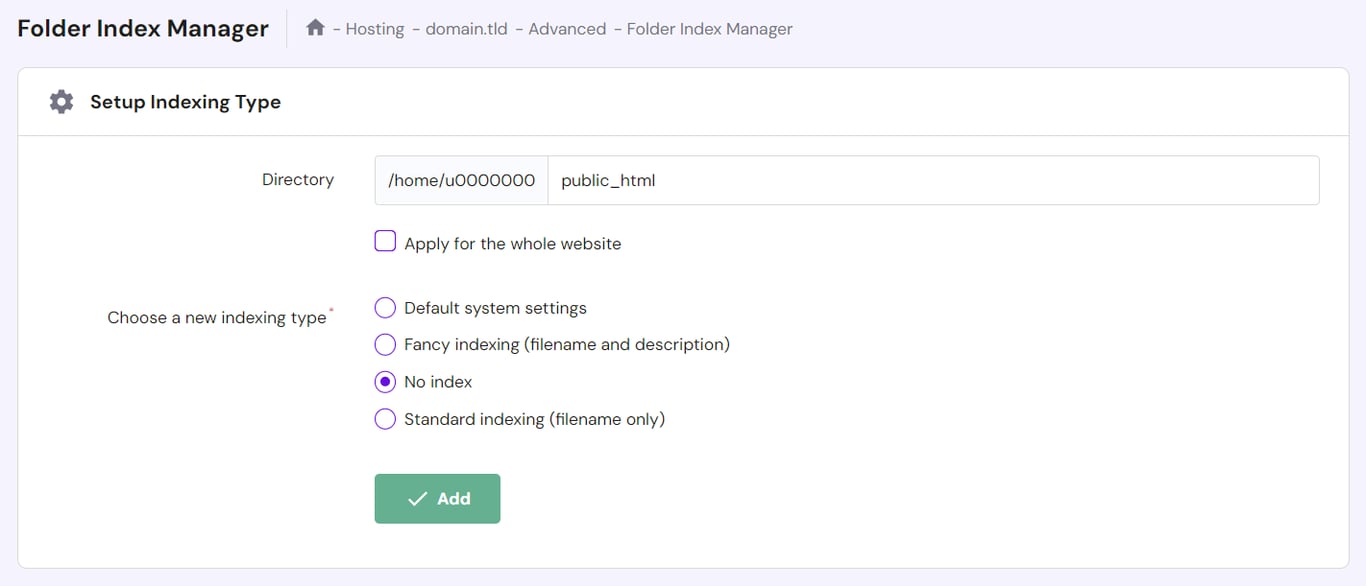Click the Directory field label

tap(297, 179)
